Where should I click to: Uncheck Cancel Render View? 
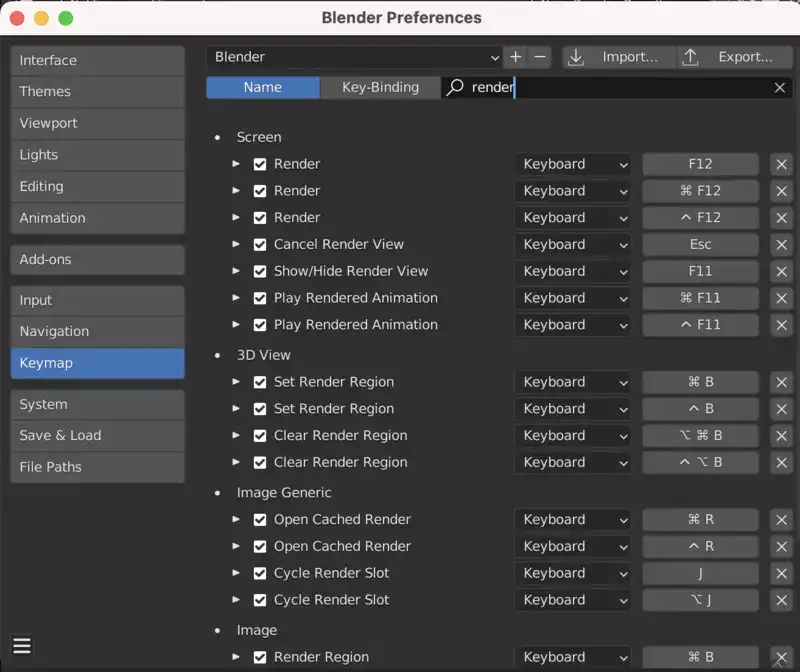tap(260, 244)
